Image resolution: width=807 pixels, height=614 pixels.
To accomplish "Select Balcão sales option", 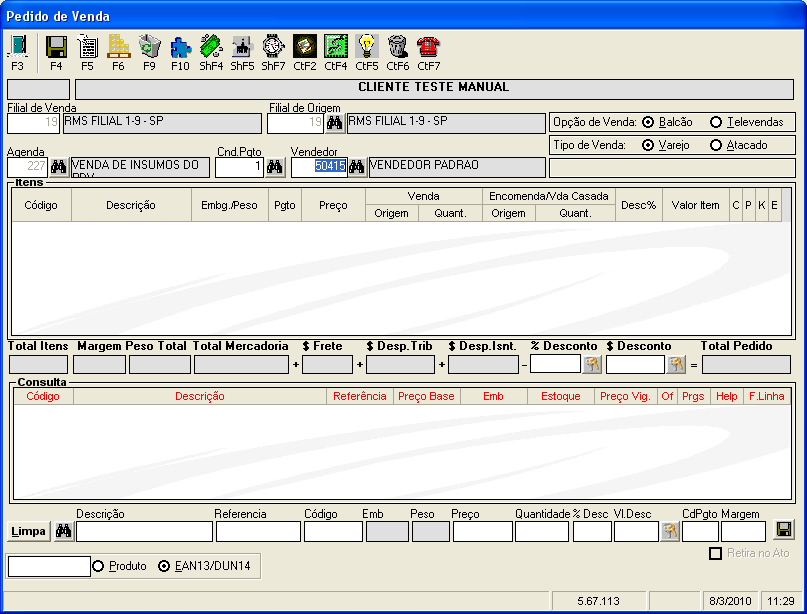I will 670,122.
